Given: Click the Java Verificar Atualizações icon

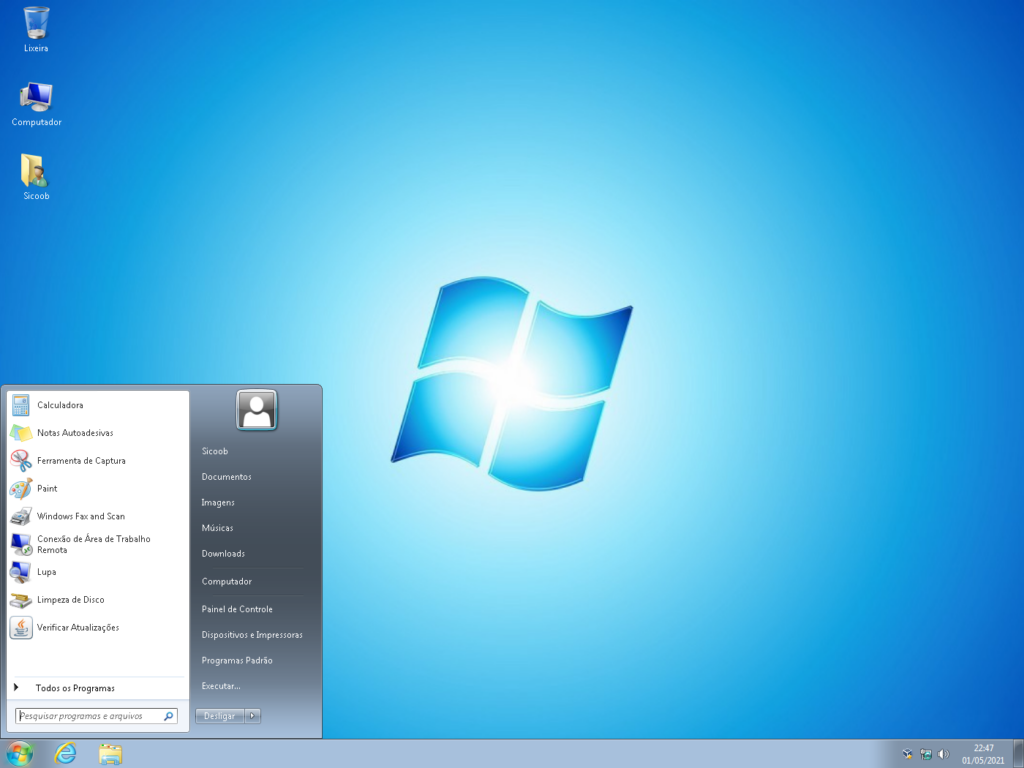Looking at the screenshot, I should tap(21, 628).
